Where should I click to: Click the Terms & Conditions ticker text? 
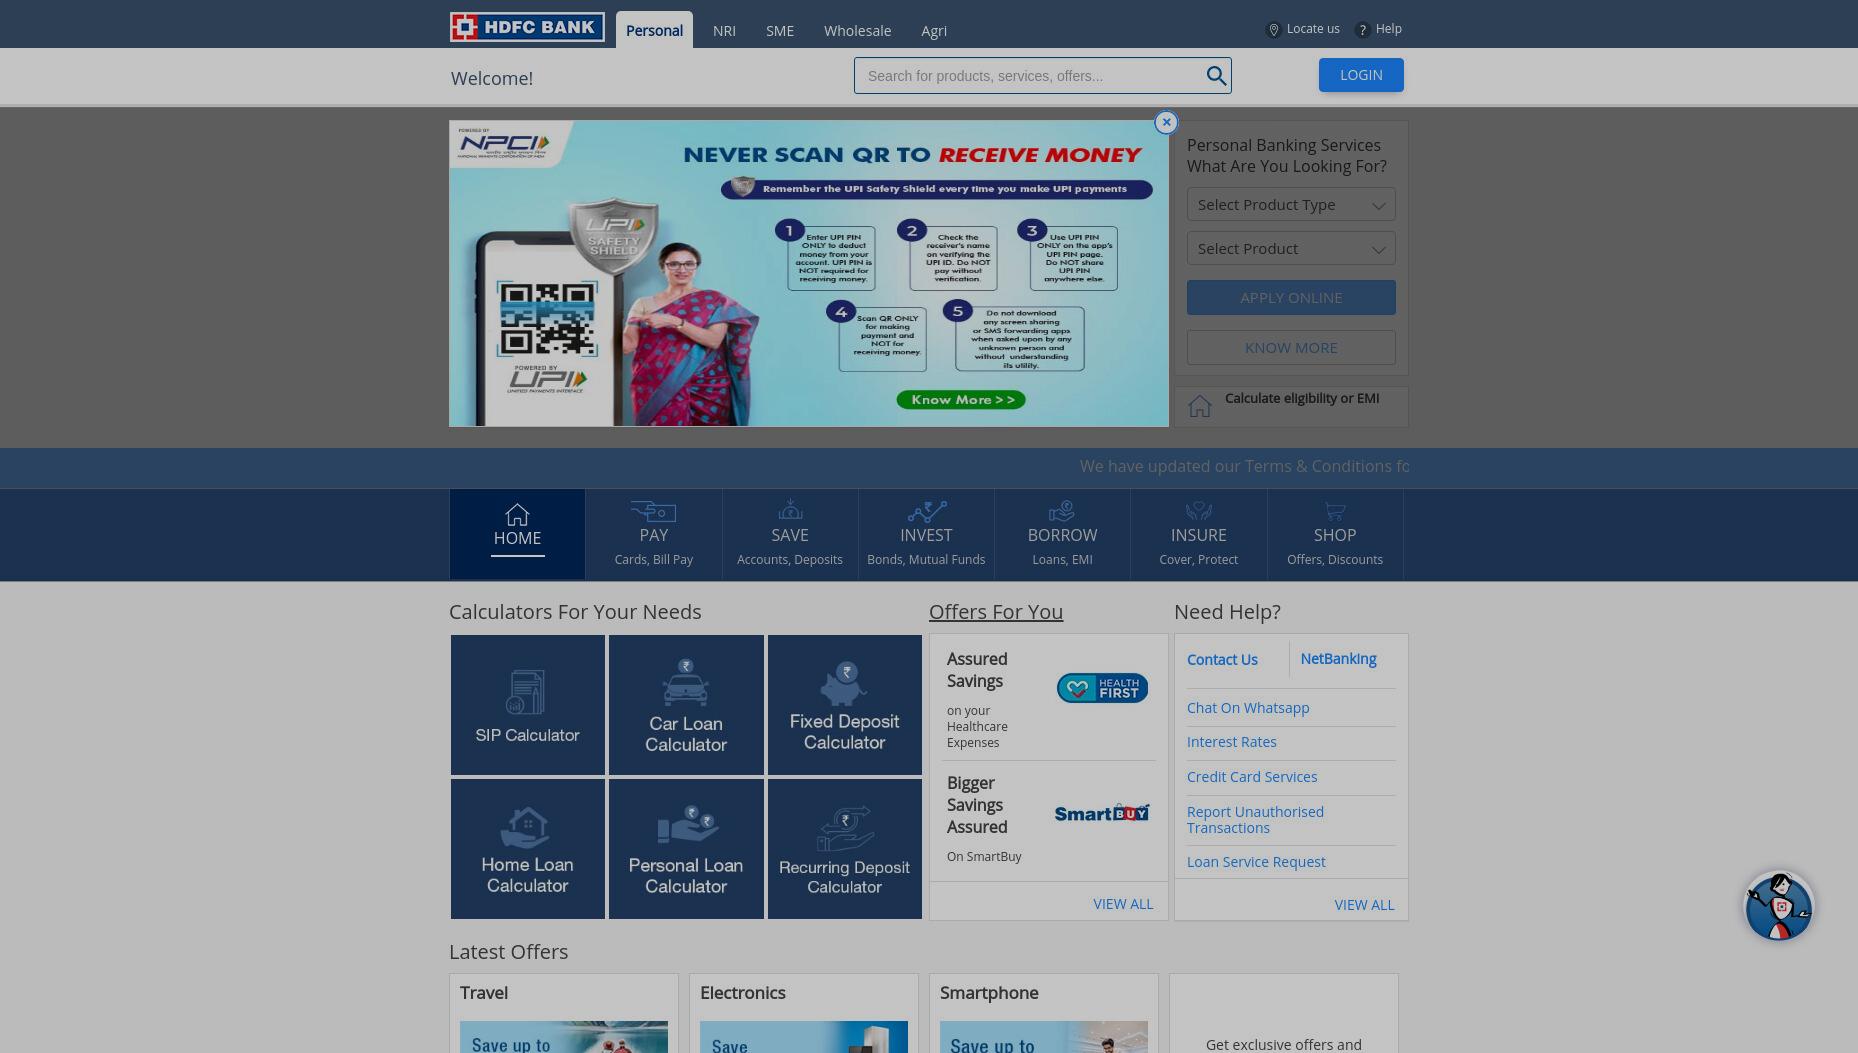pos(1244,467)
